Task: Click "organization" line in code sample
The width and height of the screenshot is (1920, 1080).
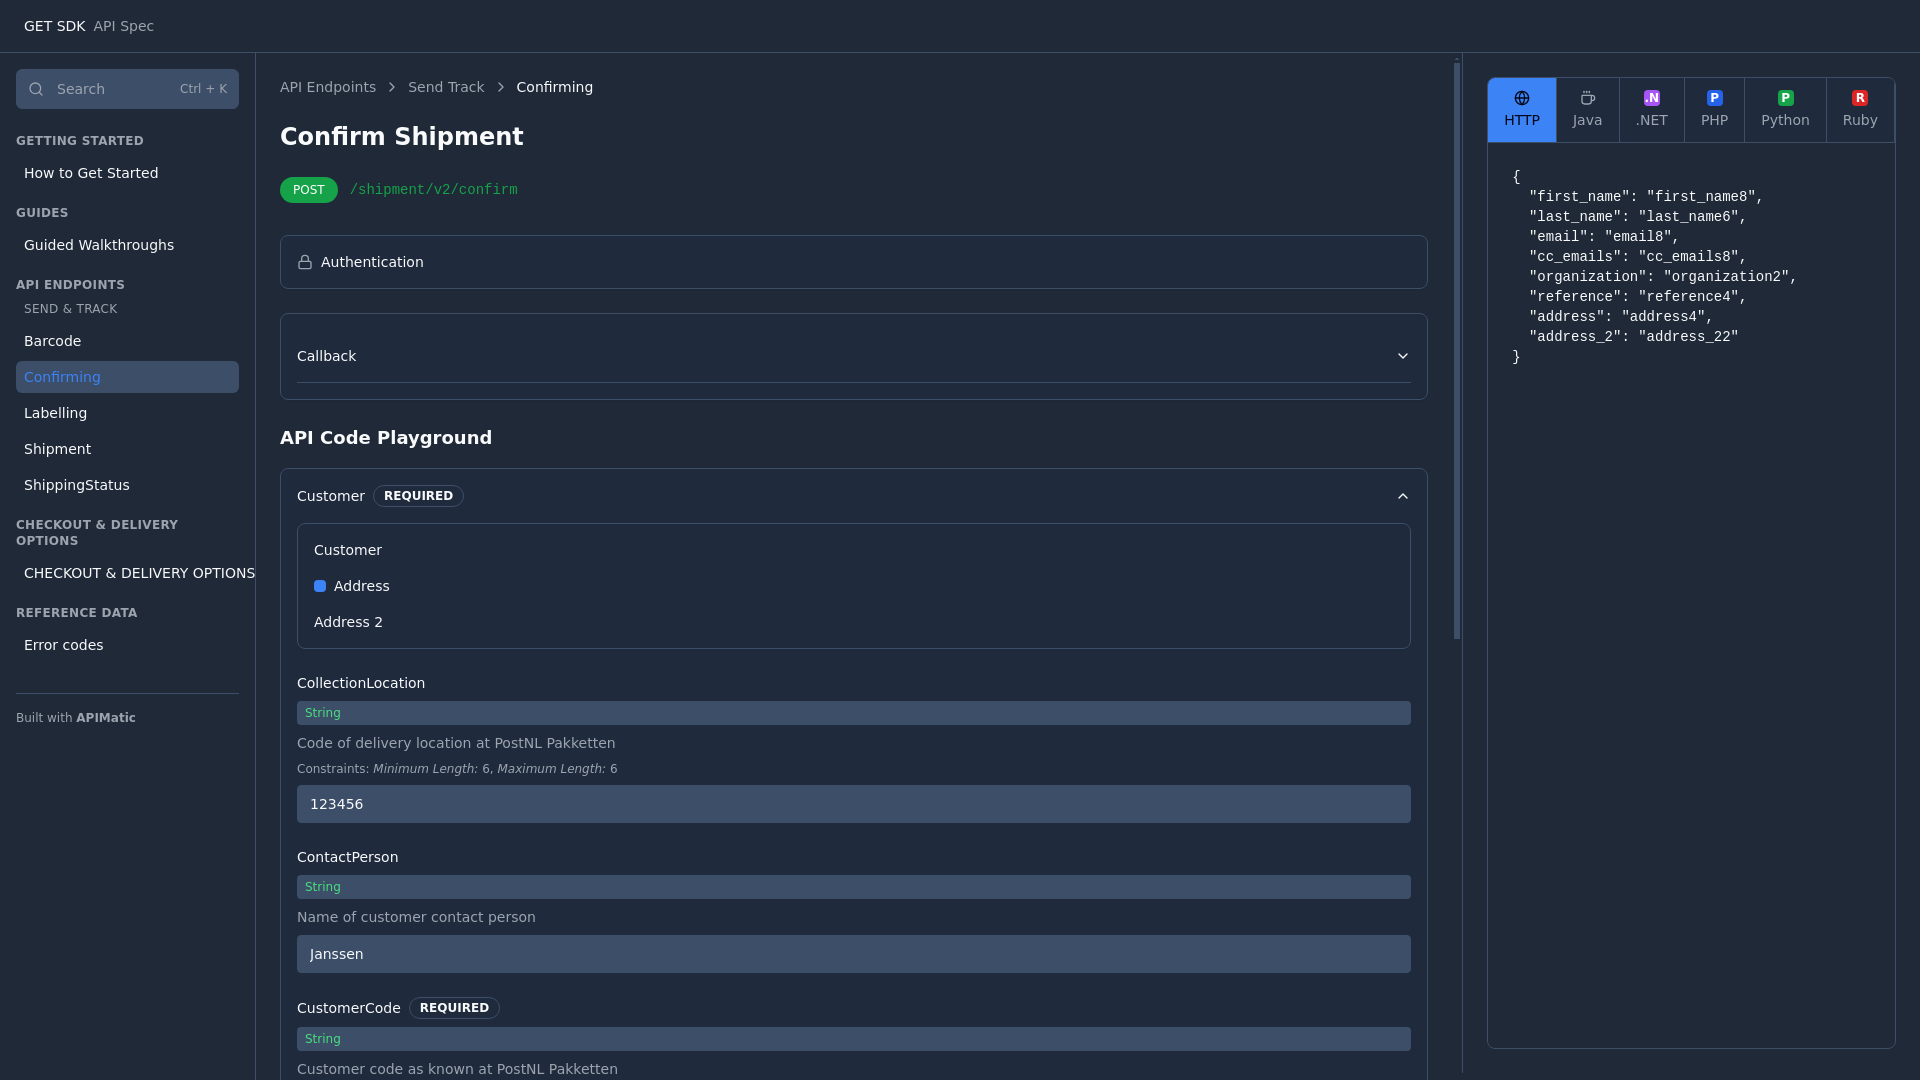Action: [x=1663, y=277]
